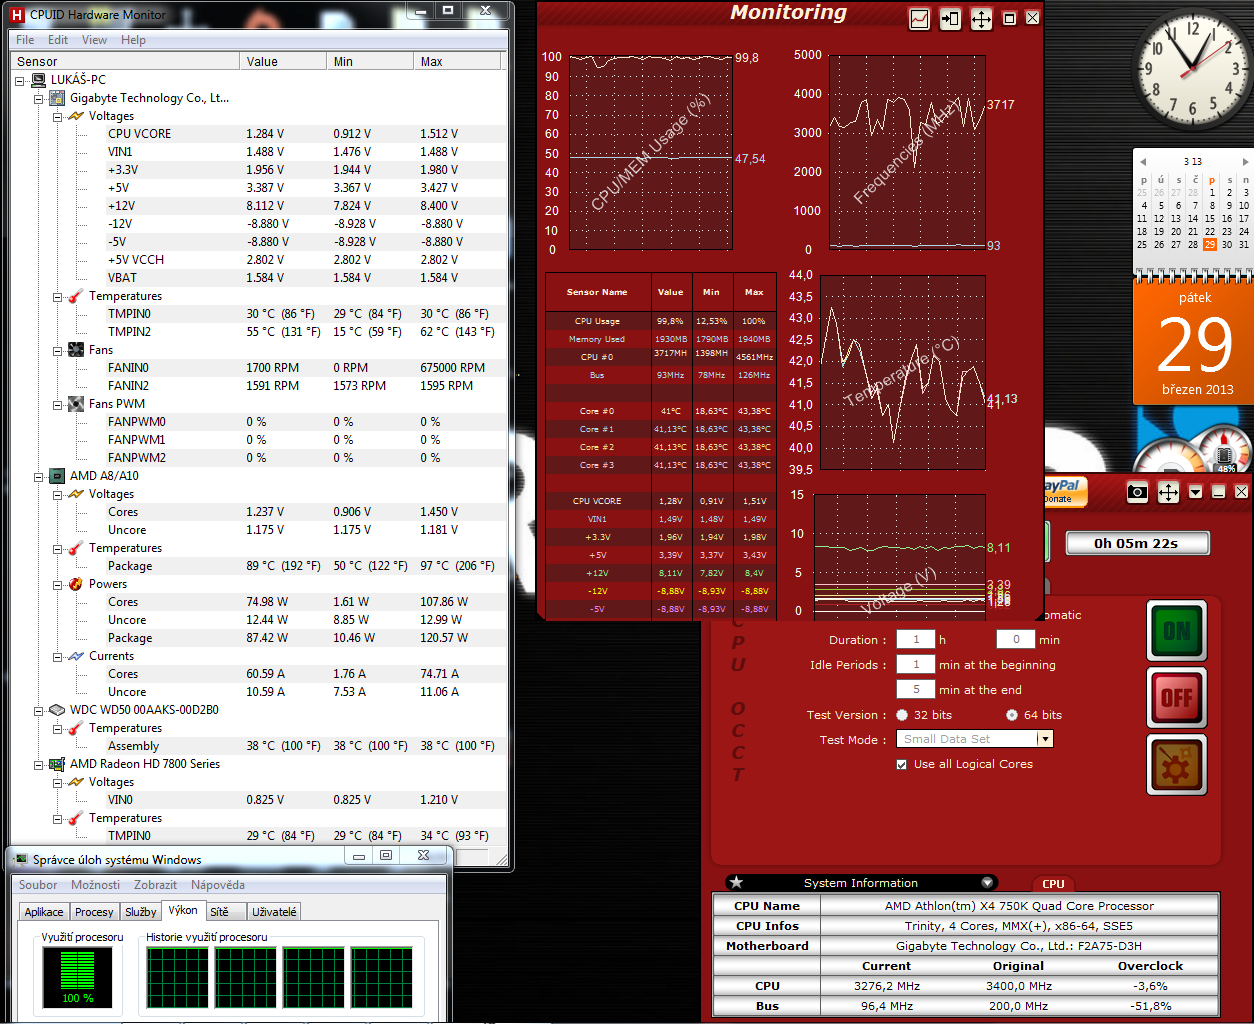Image resolution: width=1254 pixels, height=1024 pixels.
Task: Open the File menu in Hardware Monitor
Action: [x=25, y=40]
